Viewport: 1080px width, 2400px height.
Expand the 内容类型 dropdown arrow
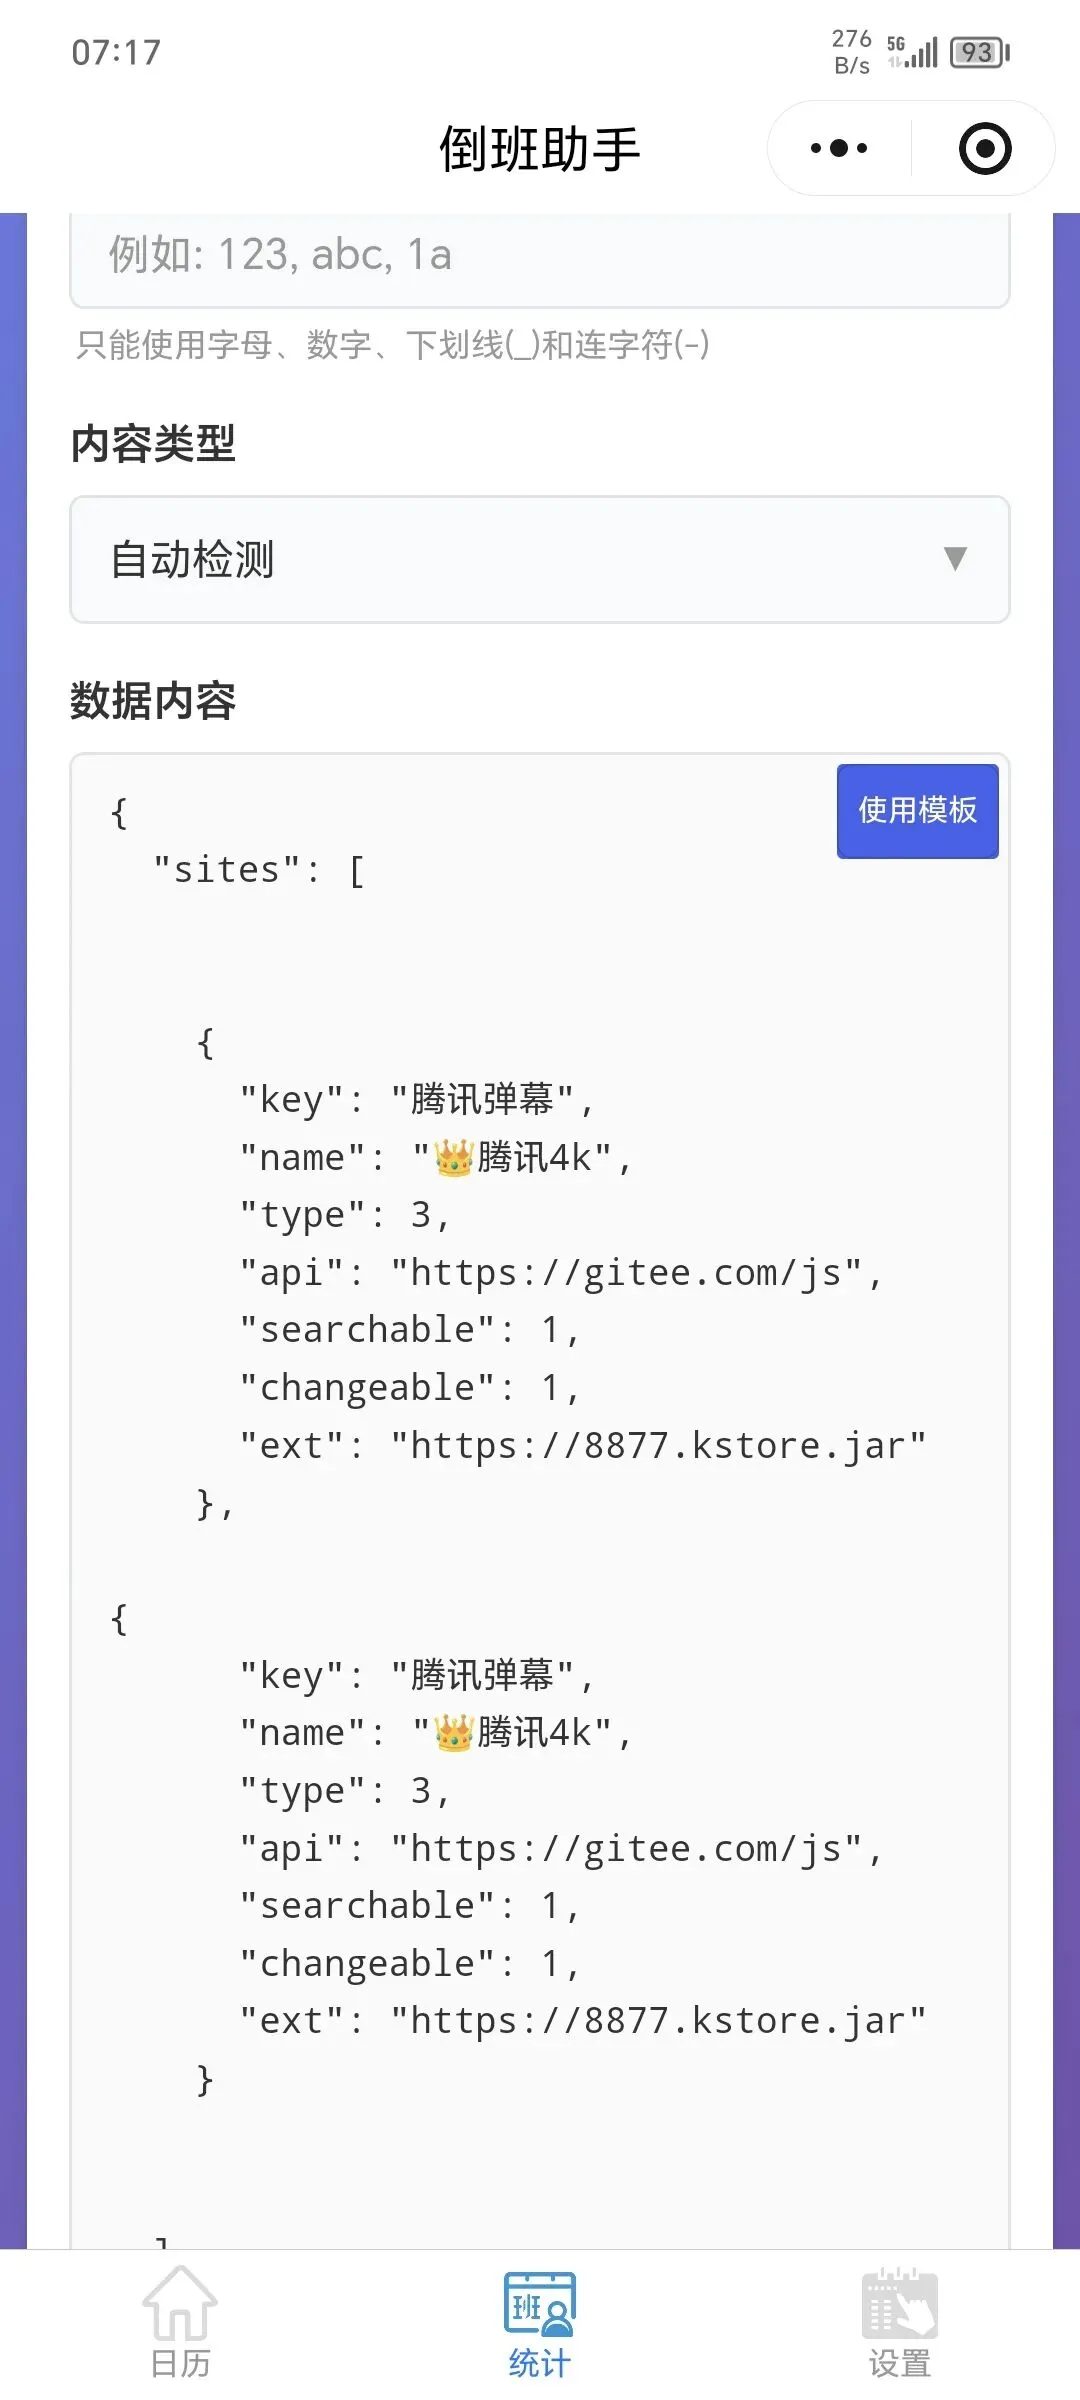[x=955, y=558]
